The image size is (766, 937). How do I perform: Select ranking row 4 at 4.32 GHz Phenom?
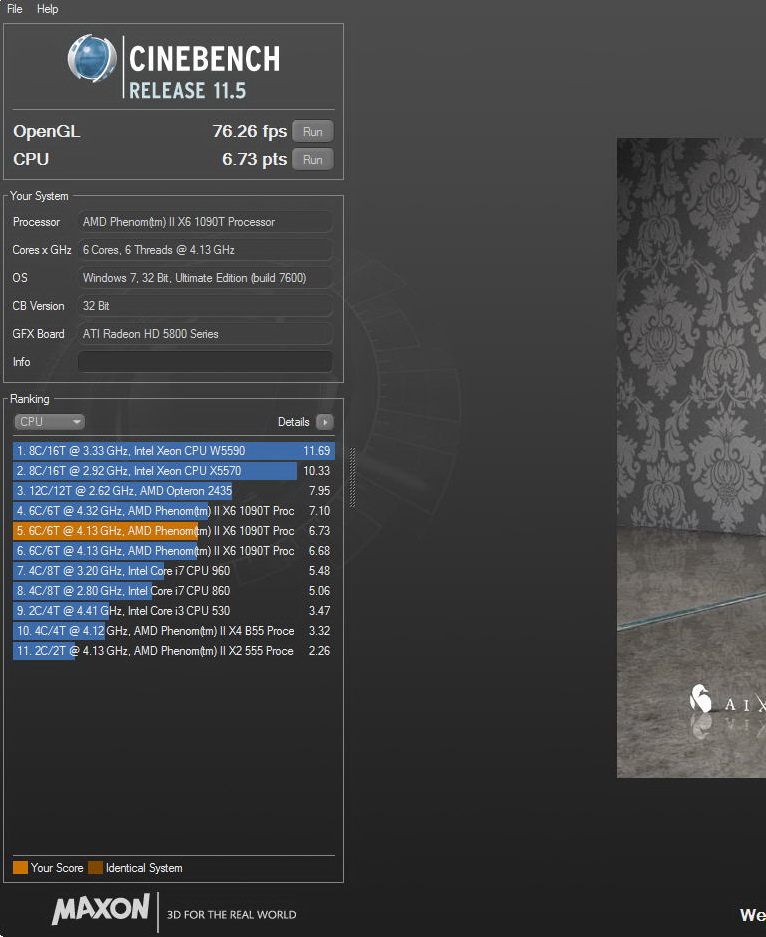point(173,511)
